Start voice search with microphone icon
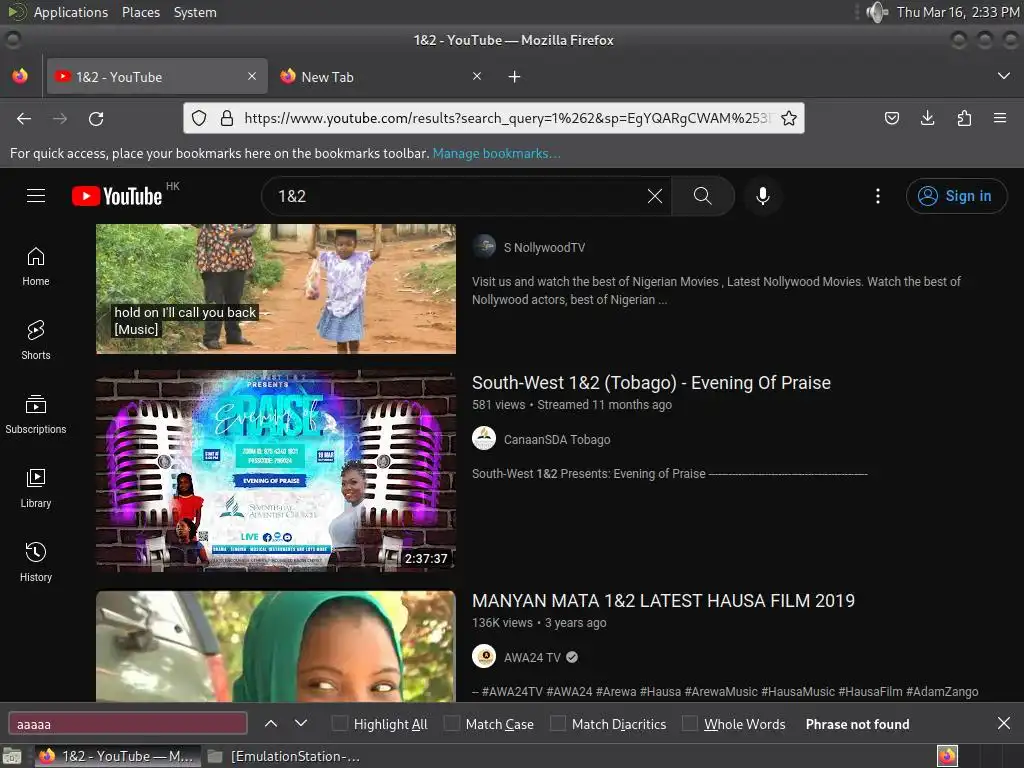 coord(763,196)
